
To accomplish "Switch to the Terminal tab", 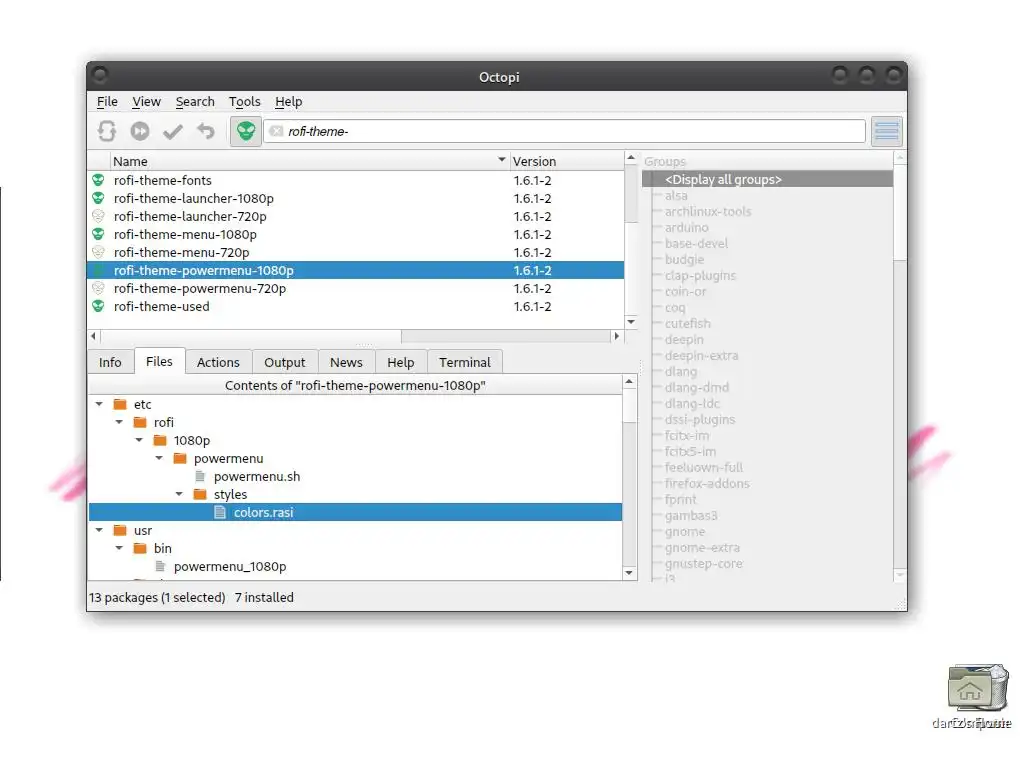I will point(464,362).
